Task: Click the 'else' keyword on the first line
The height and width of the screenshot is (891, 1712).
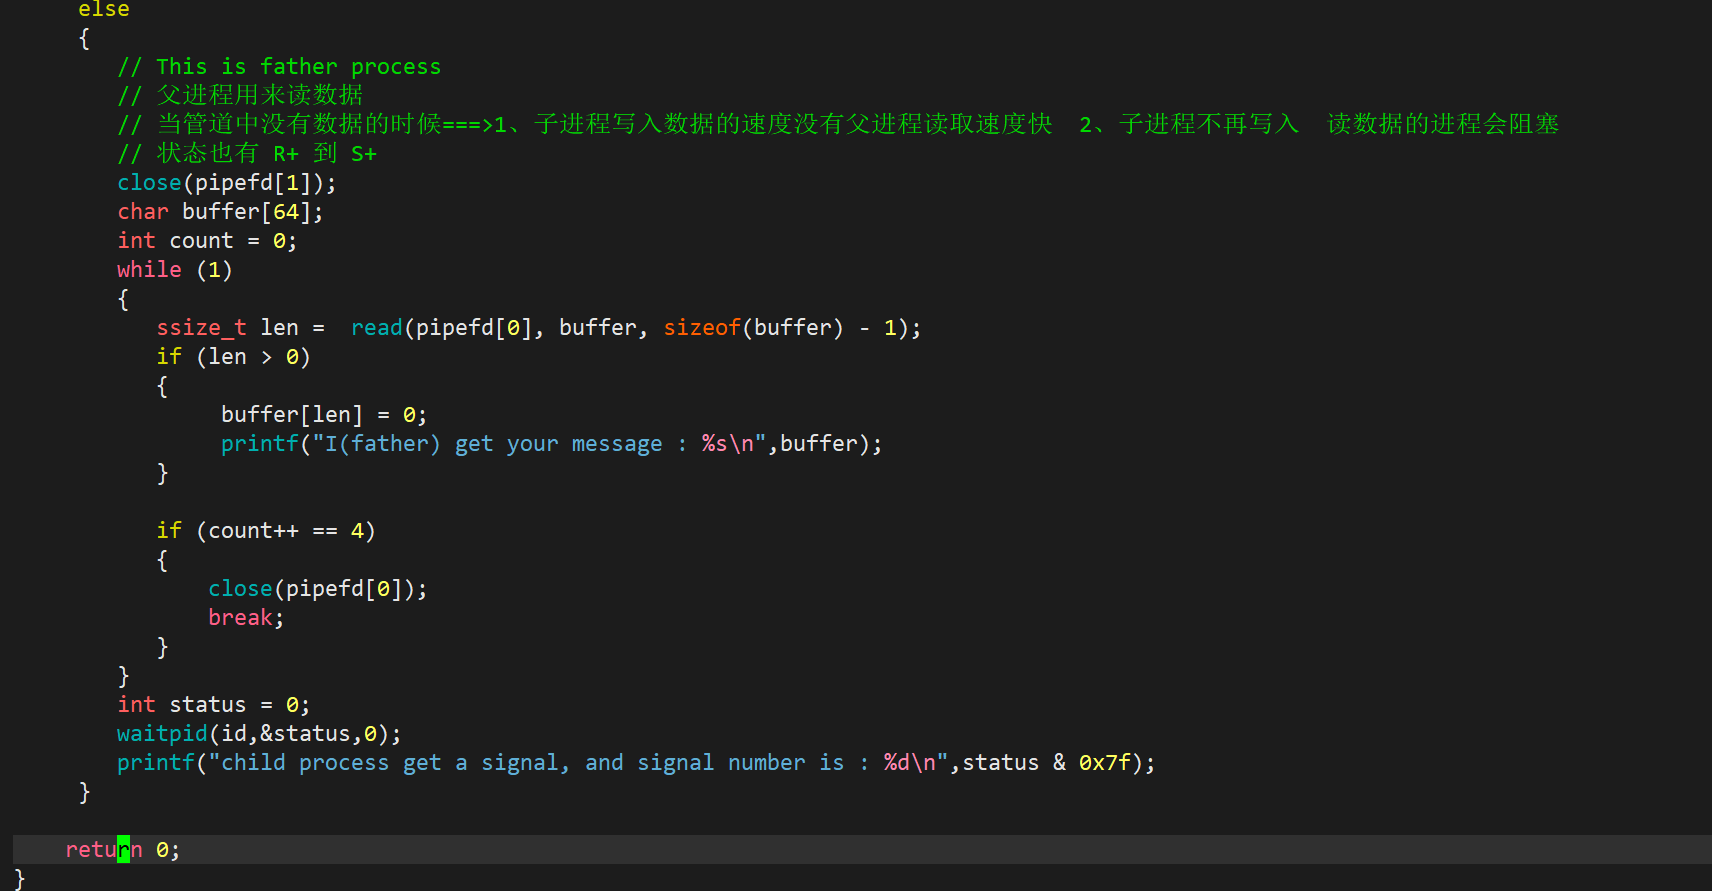Action: pos(104,9)
